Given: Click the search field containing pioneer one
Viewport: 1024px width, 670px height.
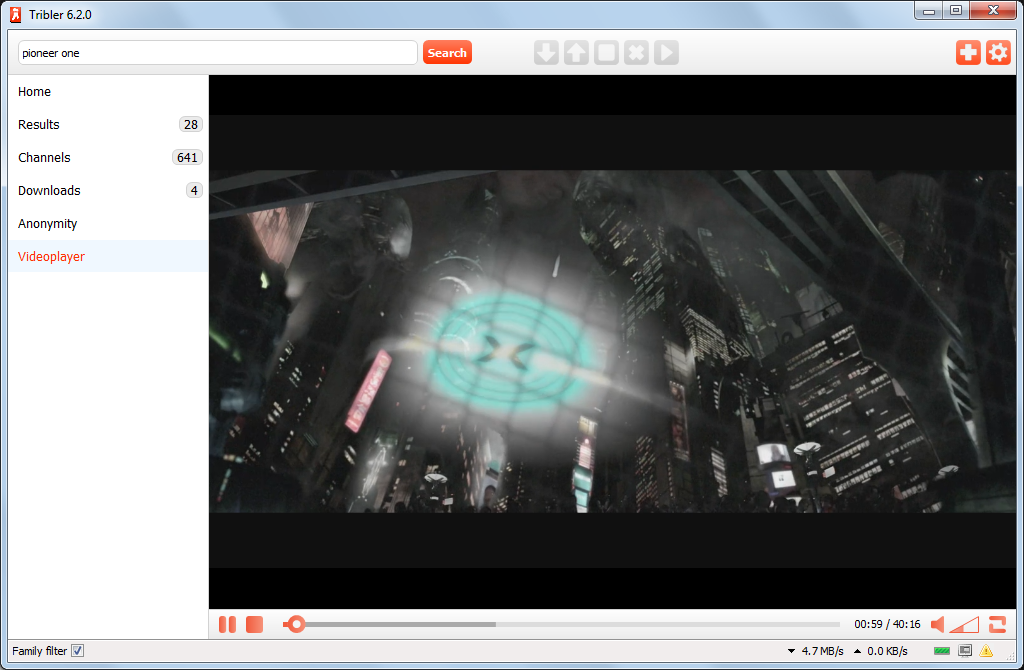Looking at the screenshot, I should click(x=217, y=53).
